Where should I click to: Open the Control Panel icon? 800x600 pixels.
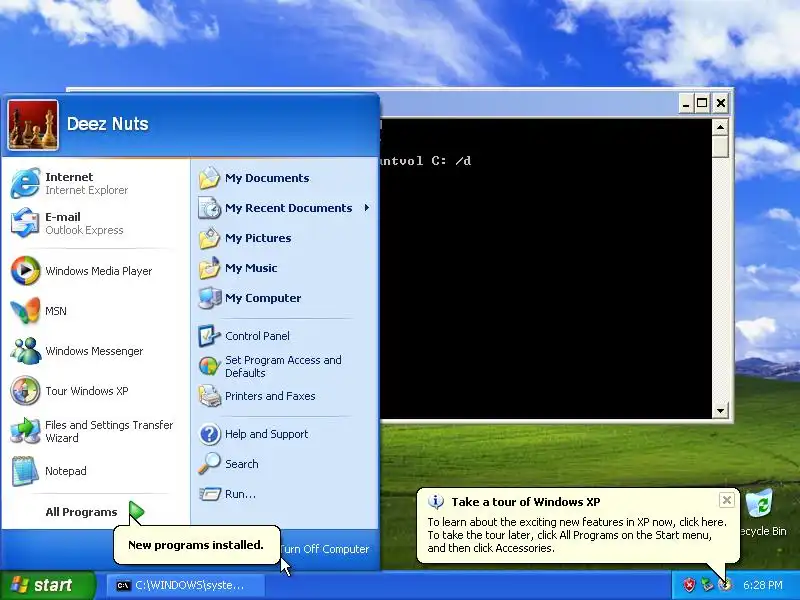[209, 336]
